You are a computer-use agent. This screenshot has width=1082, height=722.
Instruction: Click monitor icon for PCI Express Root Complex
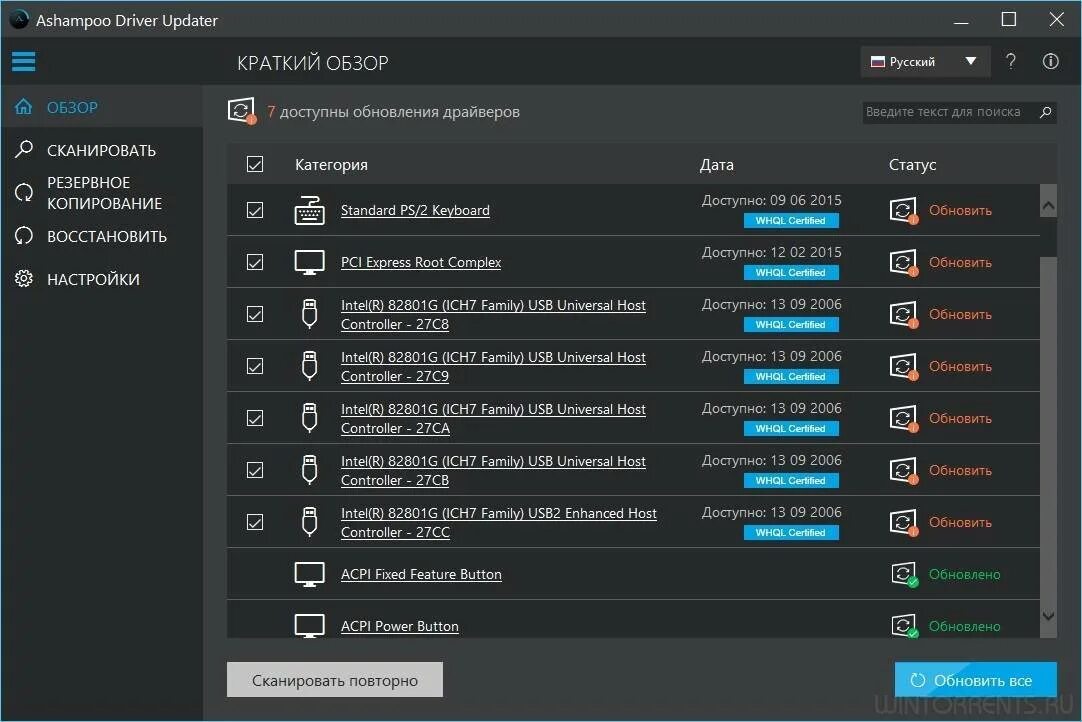[x=309, y=262]
